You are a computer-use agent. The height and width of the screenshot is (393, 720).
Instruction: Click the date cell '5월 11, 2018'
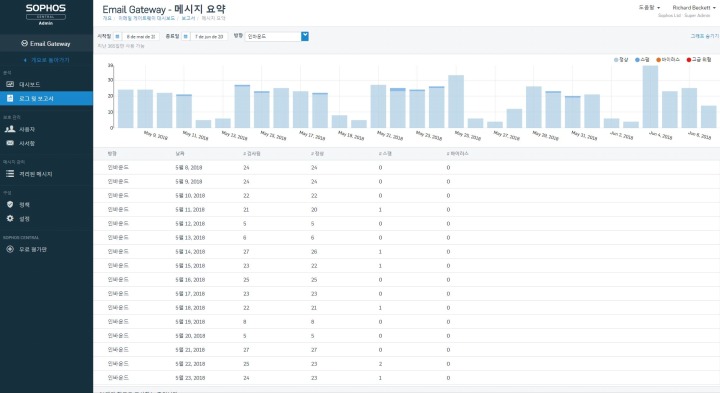click(190, 210)
